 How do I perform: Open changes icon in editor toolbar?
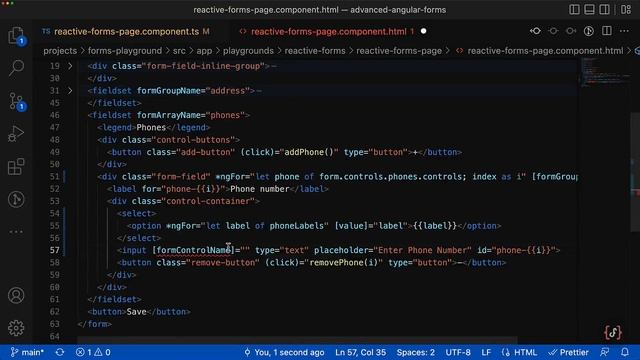click(535, 31)
